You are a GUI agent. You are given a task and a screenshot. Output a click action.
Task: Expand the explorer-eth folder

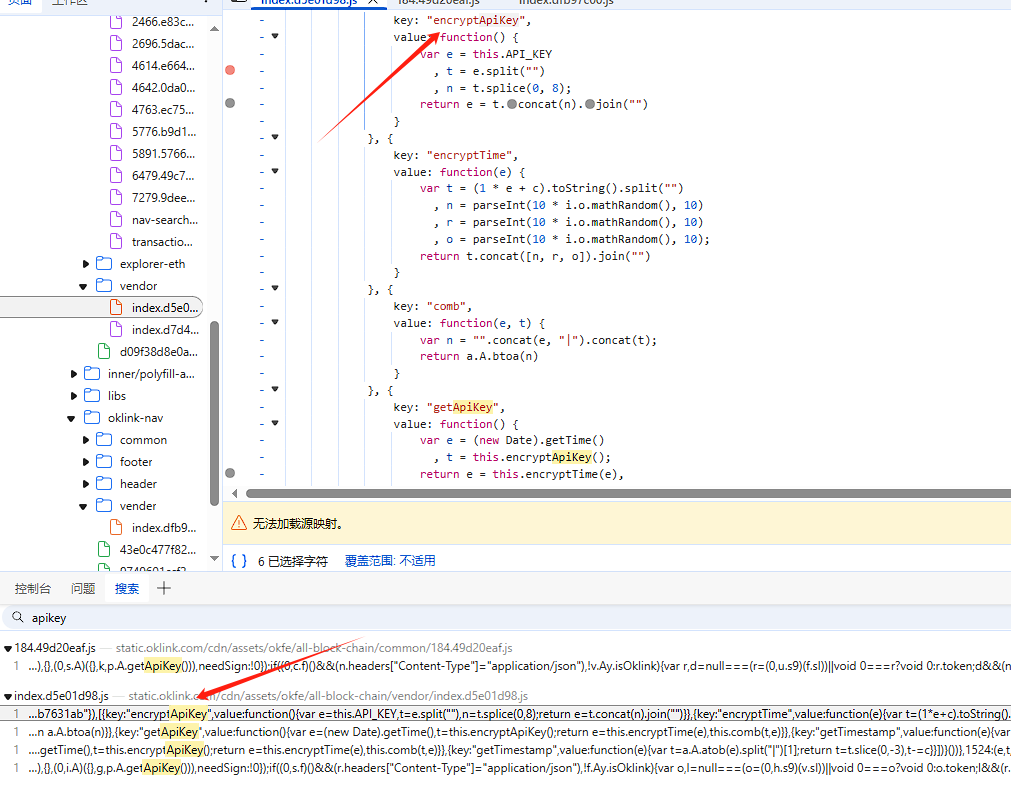(84, 263)
